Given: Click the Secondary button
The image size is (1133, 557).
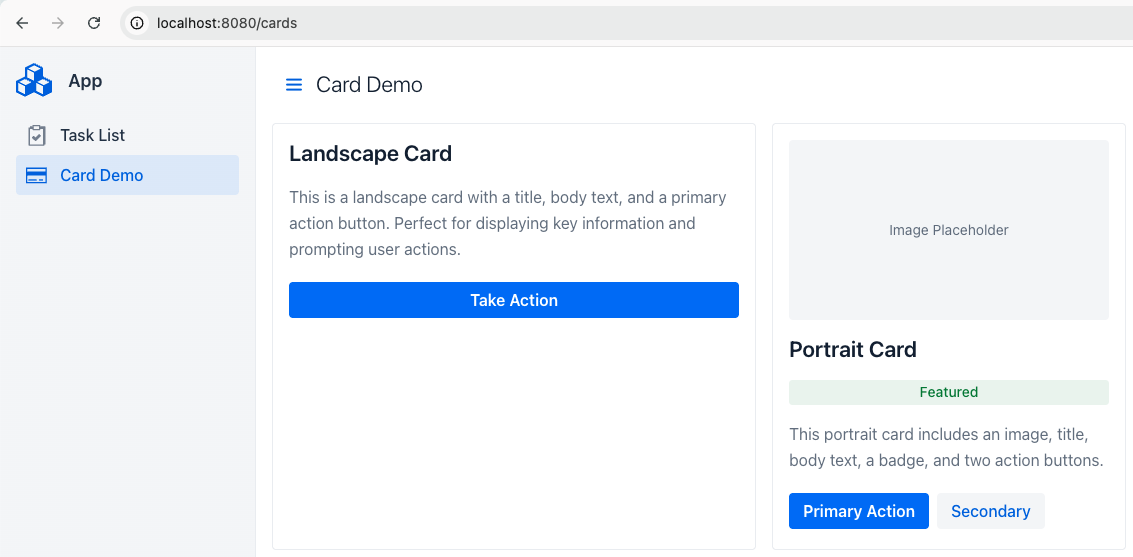Looking at the screenshot, I should pos(990,511).
